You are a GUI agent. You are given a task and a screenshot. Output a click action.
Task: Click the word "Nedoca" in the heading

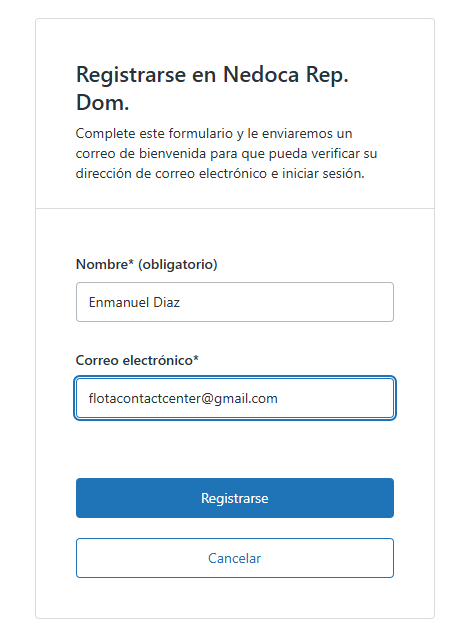[261, 75]
